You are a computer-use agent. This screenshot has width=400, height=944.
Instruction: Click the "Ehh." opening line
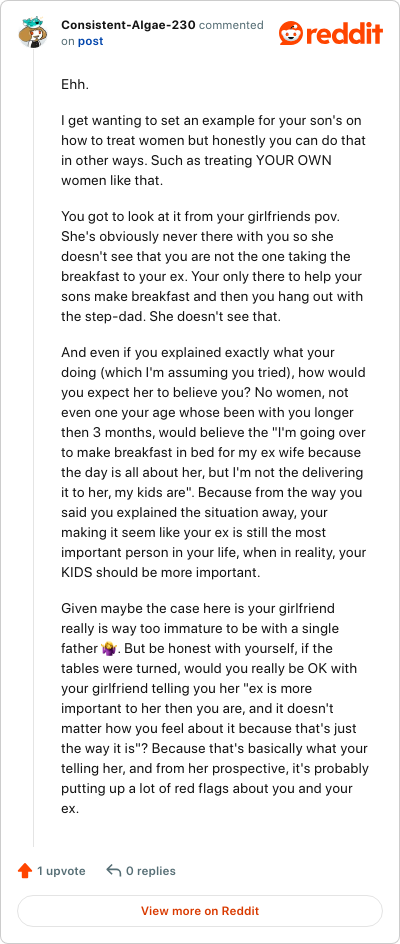click(75, 85)
